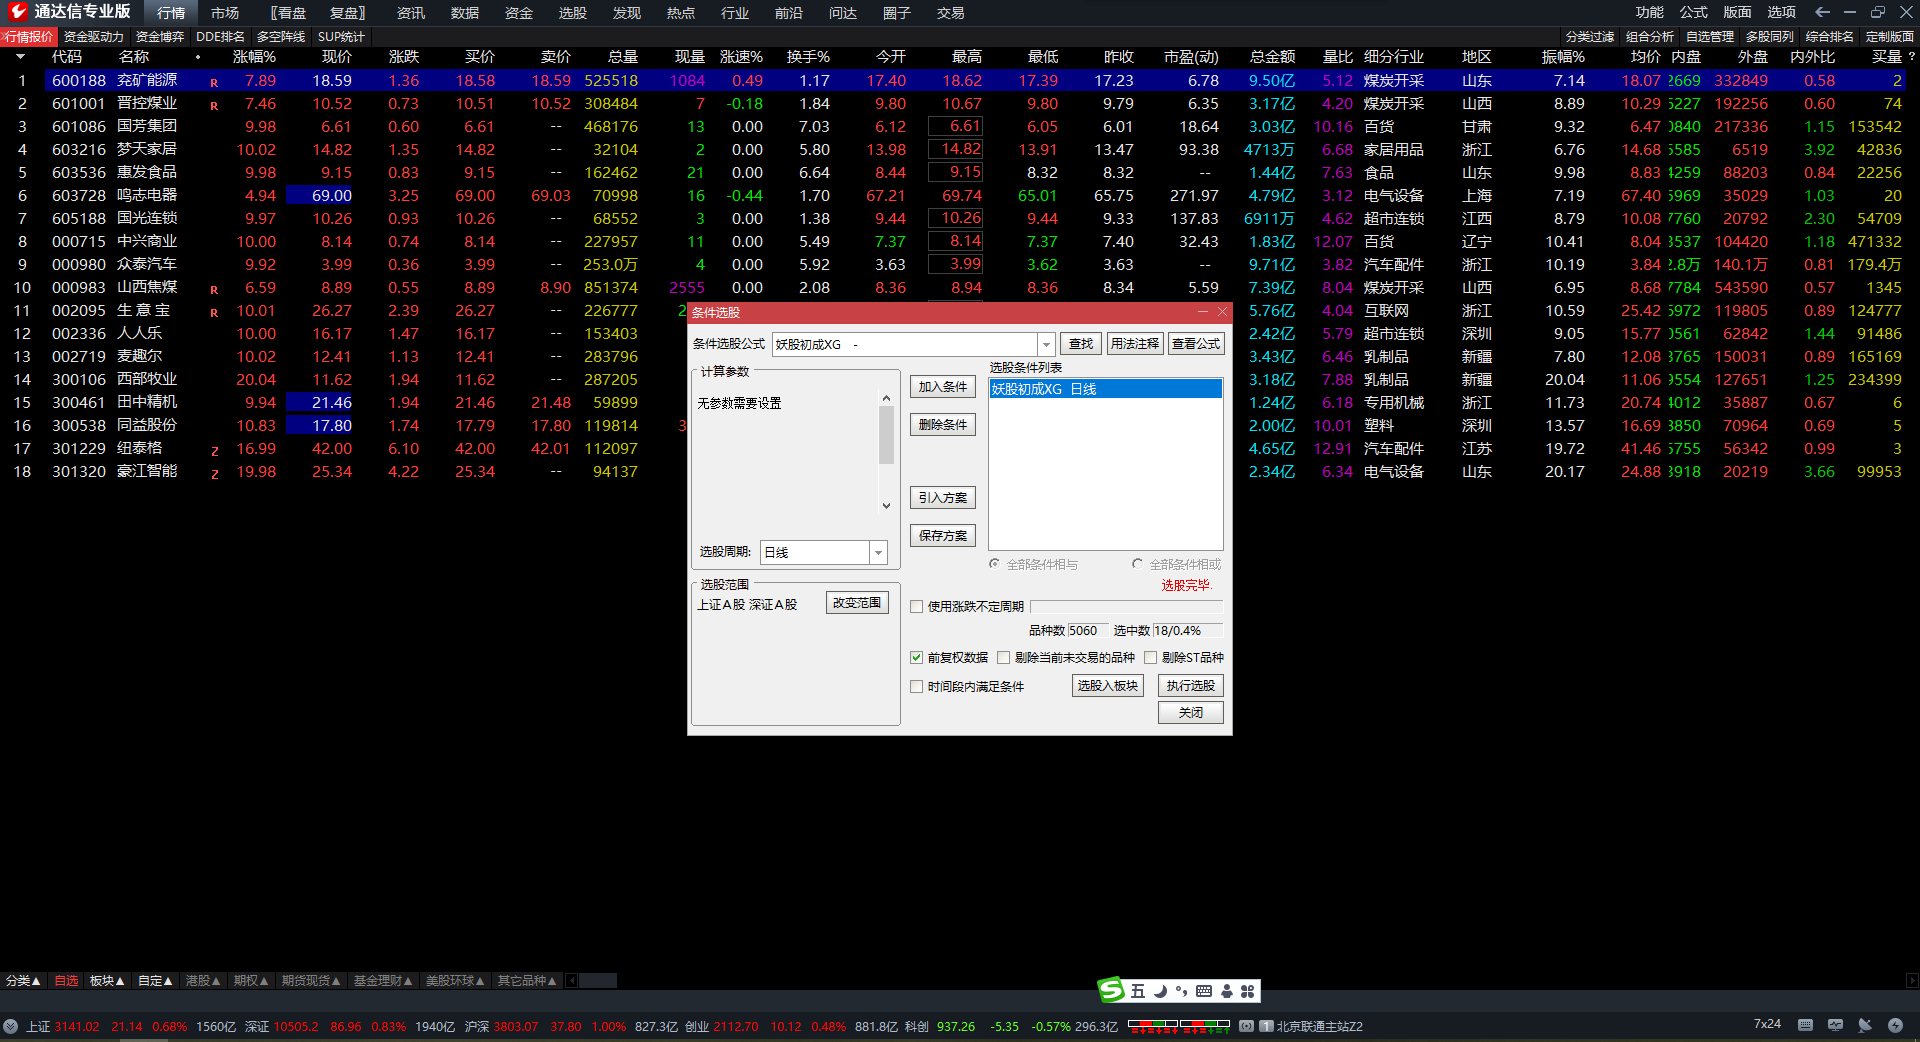Click the satellite dish icon in status bar
Image resolution: width=1920 pixels, height=1042 pixels.
(x=1865, y=1025)
